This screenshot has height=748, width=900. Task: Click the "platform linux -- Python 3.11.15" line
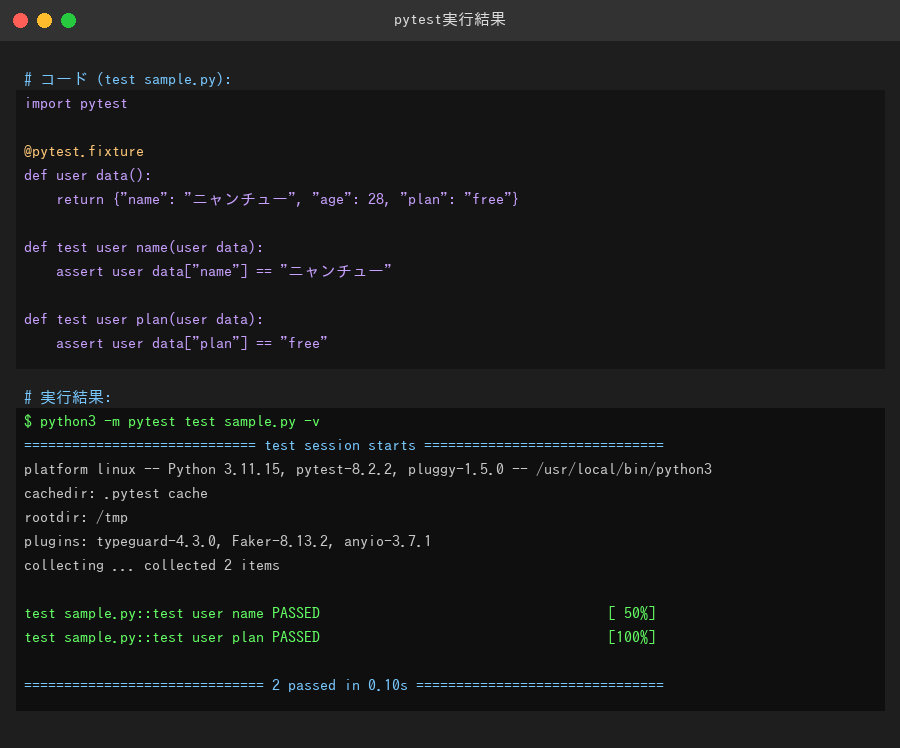click(368, 470)
